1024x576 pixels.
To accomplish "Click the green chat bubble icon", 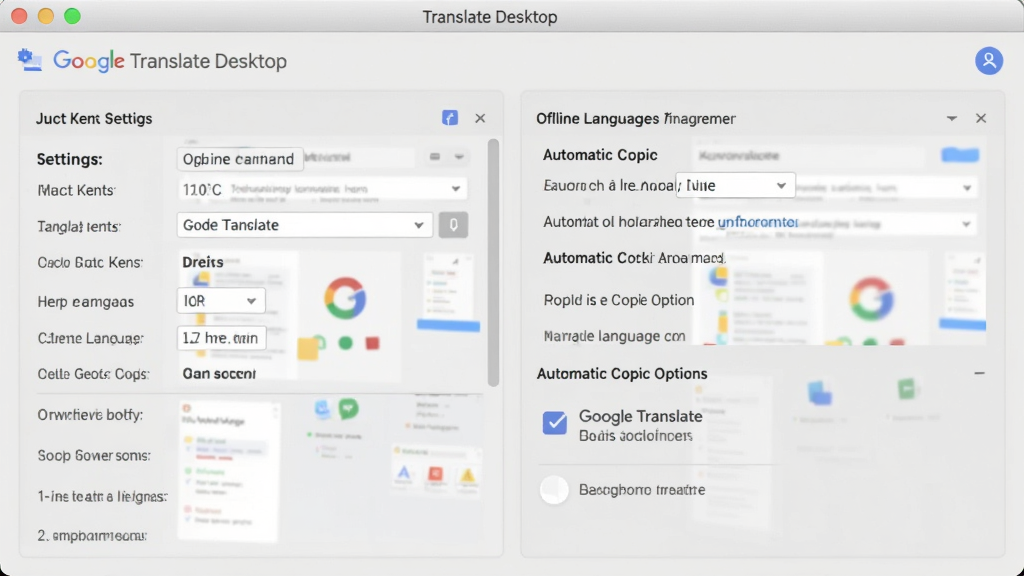I will coord(349,409).
